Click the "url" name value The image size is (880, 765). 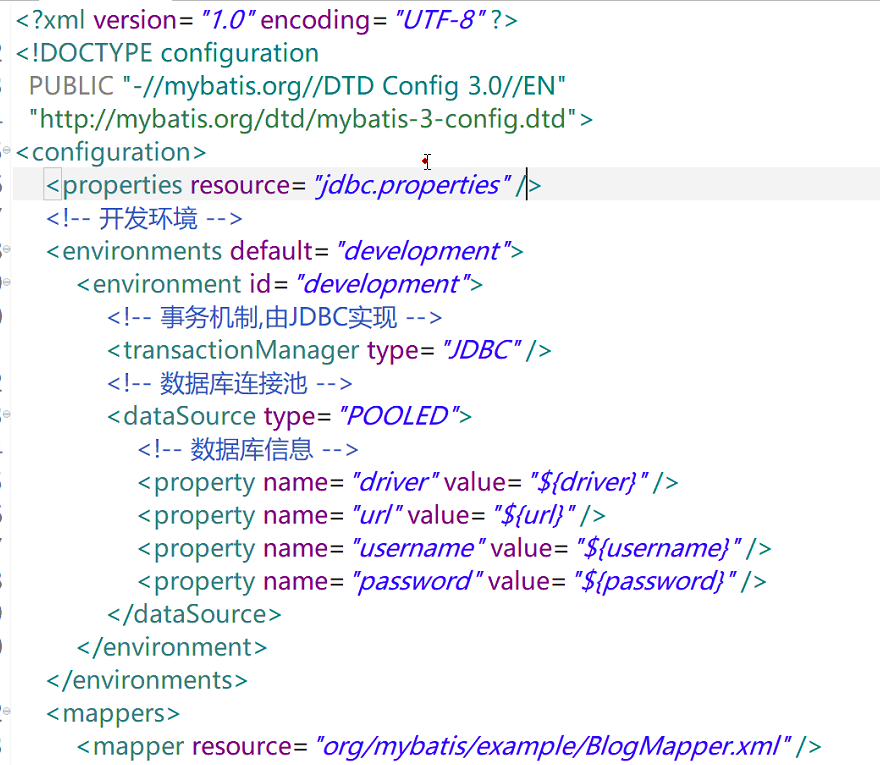tap(377, 516)
